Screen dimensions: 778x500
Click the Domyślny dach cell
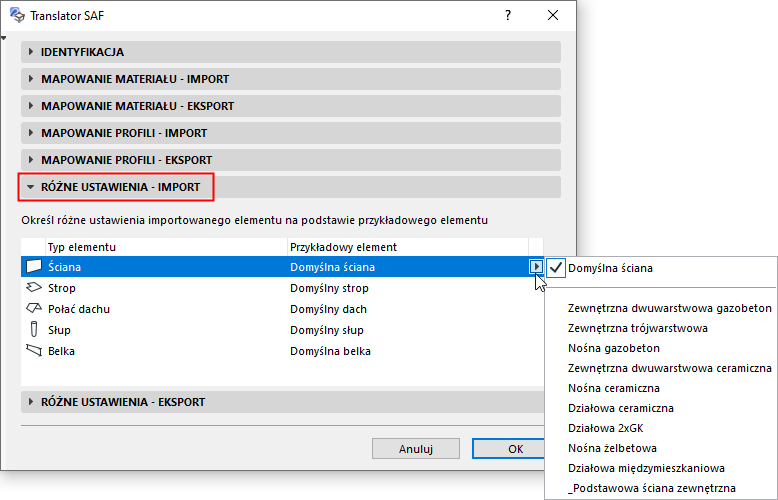coord(328,309)
